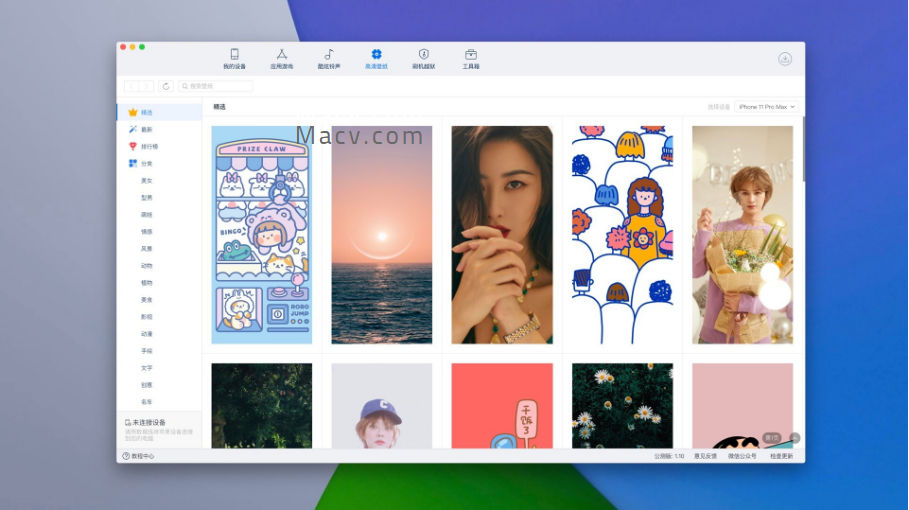Open the person holding flower bouquet wallpaper
The width and height of the screenshot is (909, 510).
pyautogui.click(x=743, y=235)
